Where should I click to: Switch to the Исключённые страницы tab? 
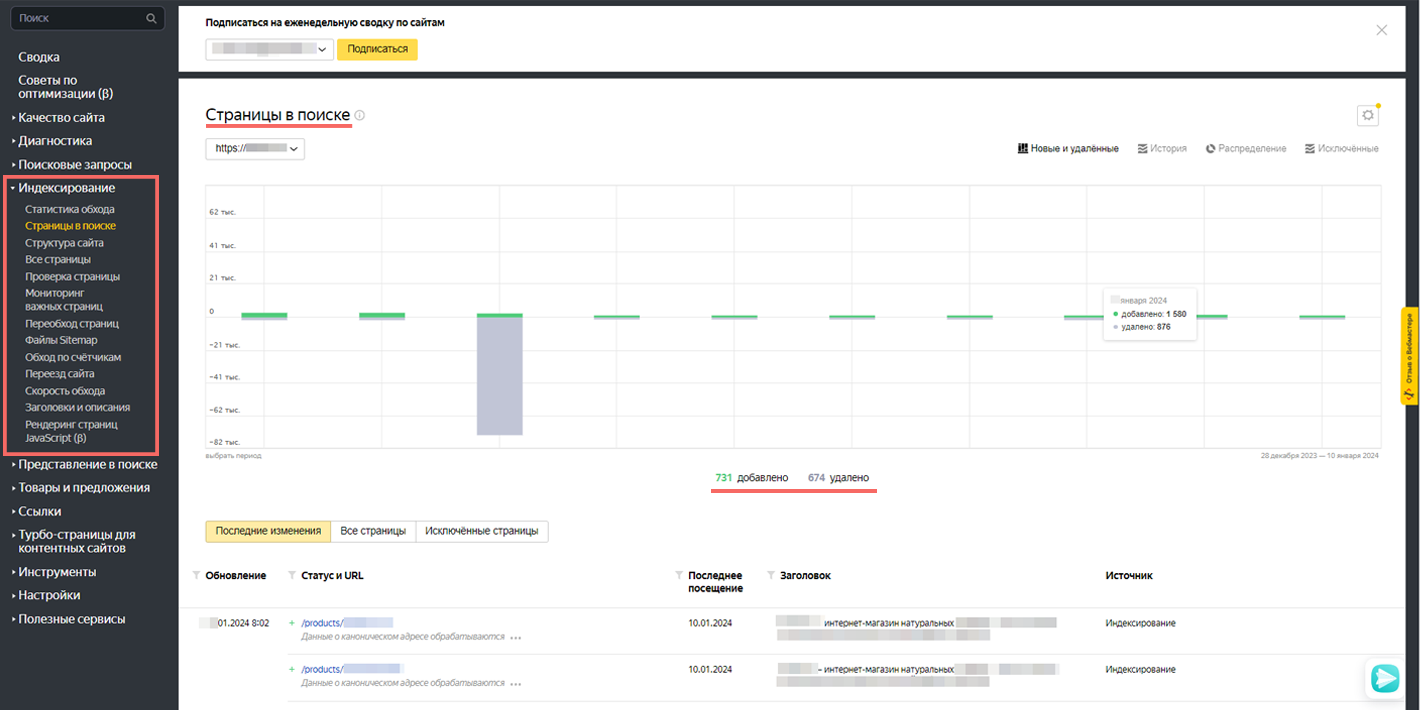[x=481, y=531]
